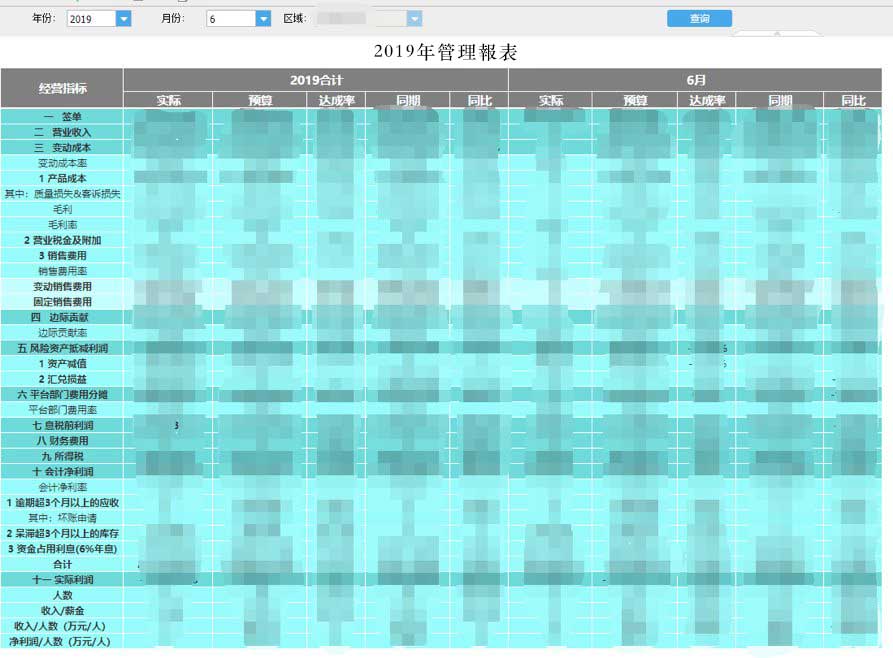
Task: Select the 一 签单 row label
Action: pos(62,116)
